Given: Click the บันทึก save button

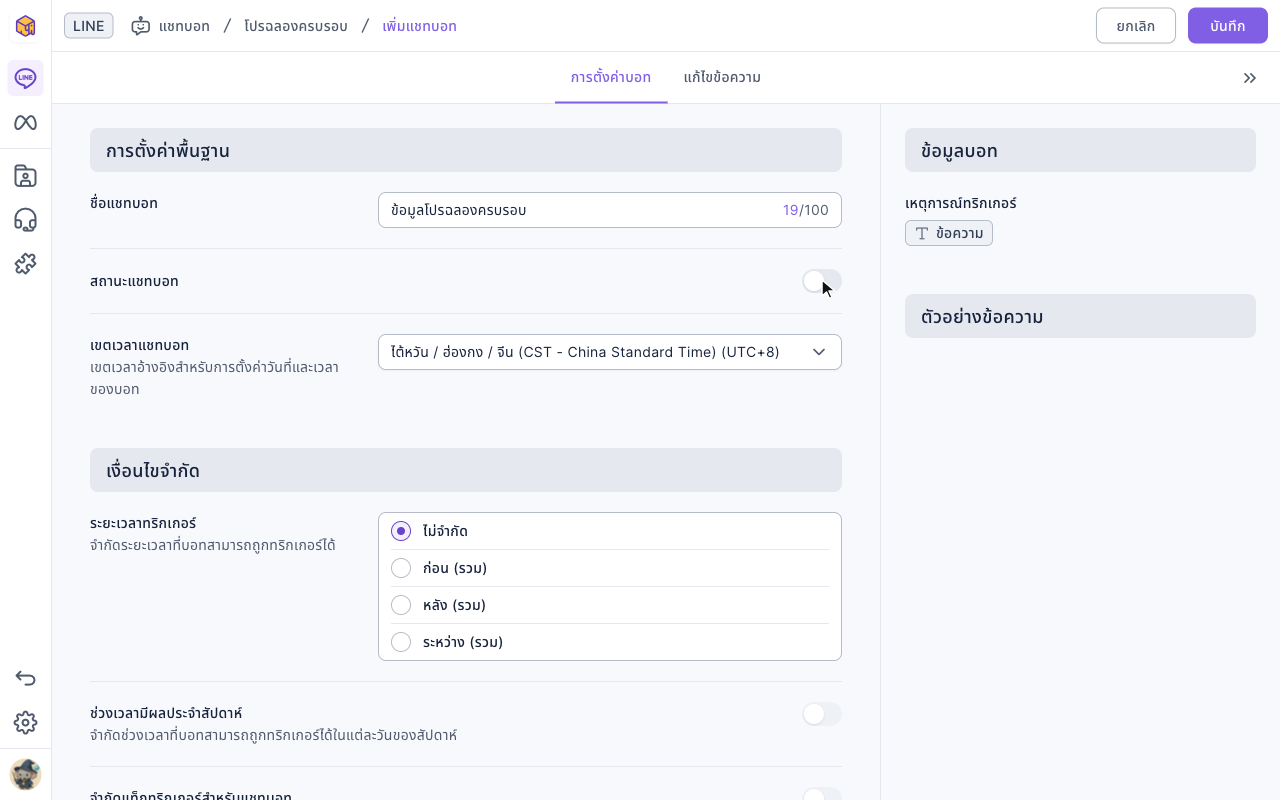Looking at the screenshot, I should point(1228,26).
